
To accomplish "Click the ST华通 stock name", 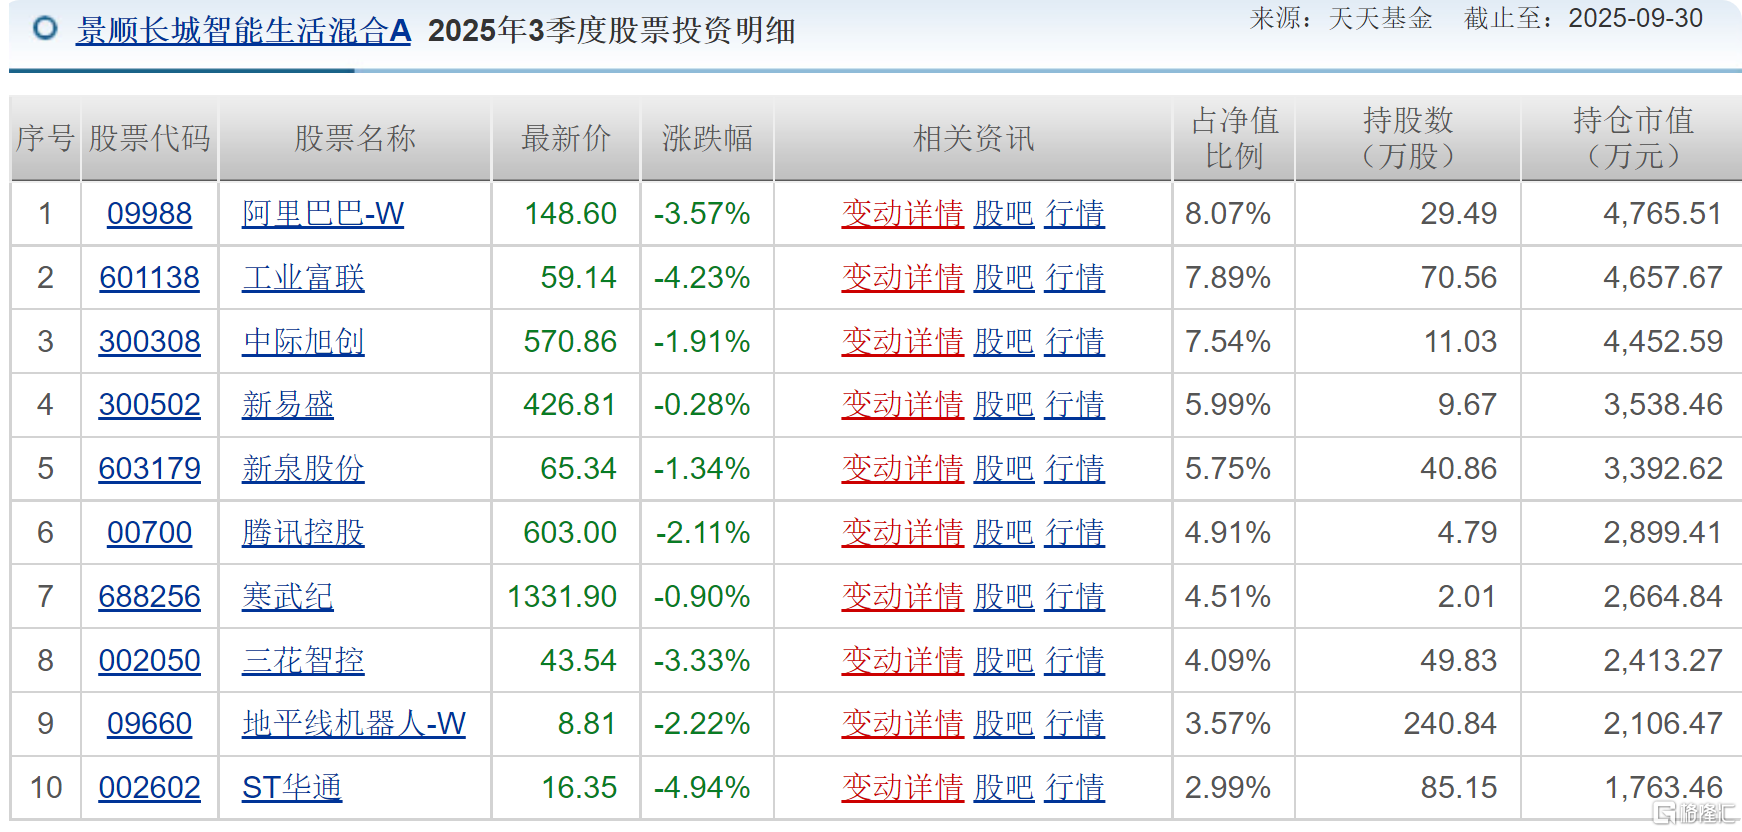I will click(292, 788).
